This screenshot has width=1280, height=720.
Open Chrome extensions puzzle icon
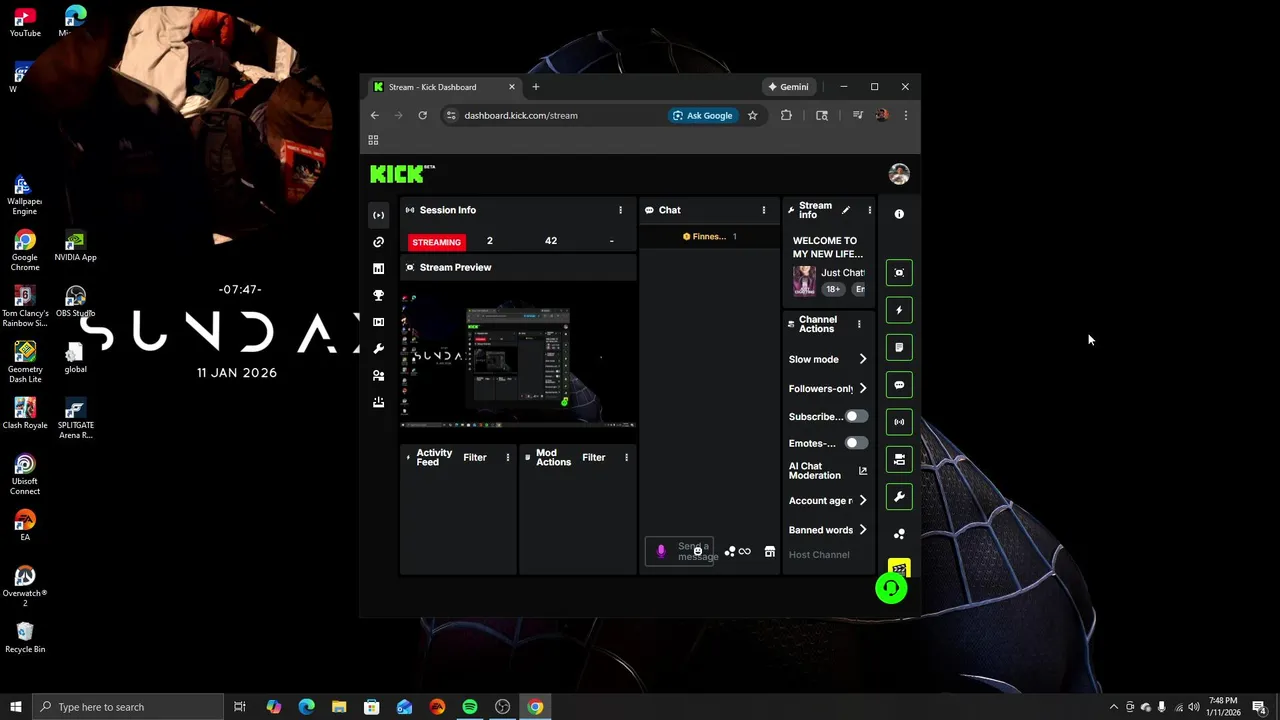coord(786,115)
